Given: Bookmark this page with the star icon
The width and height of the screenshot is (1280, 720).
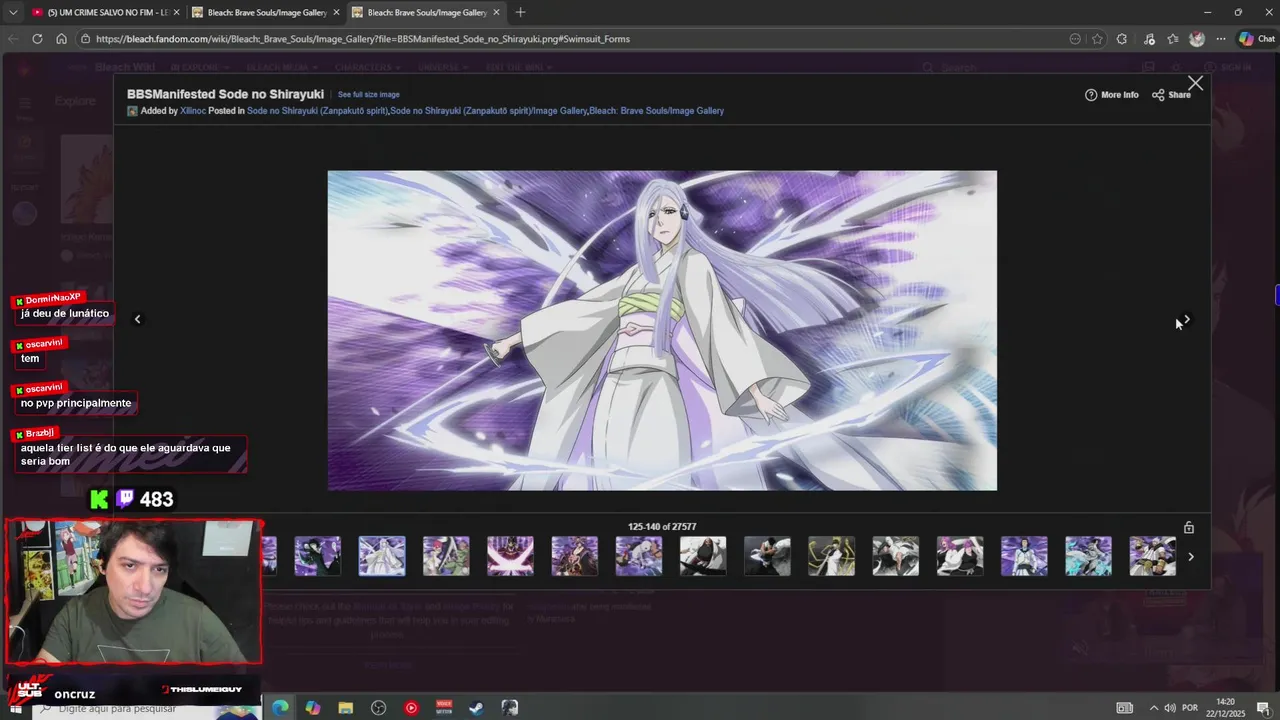Looking at the screenshot, I should (1097, 39).
